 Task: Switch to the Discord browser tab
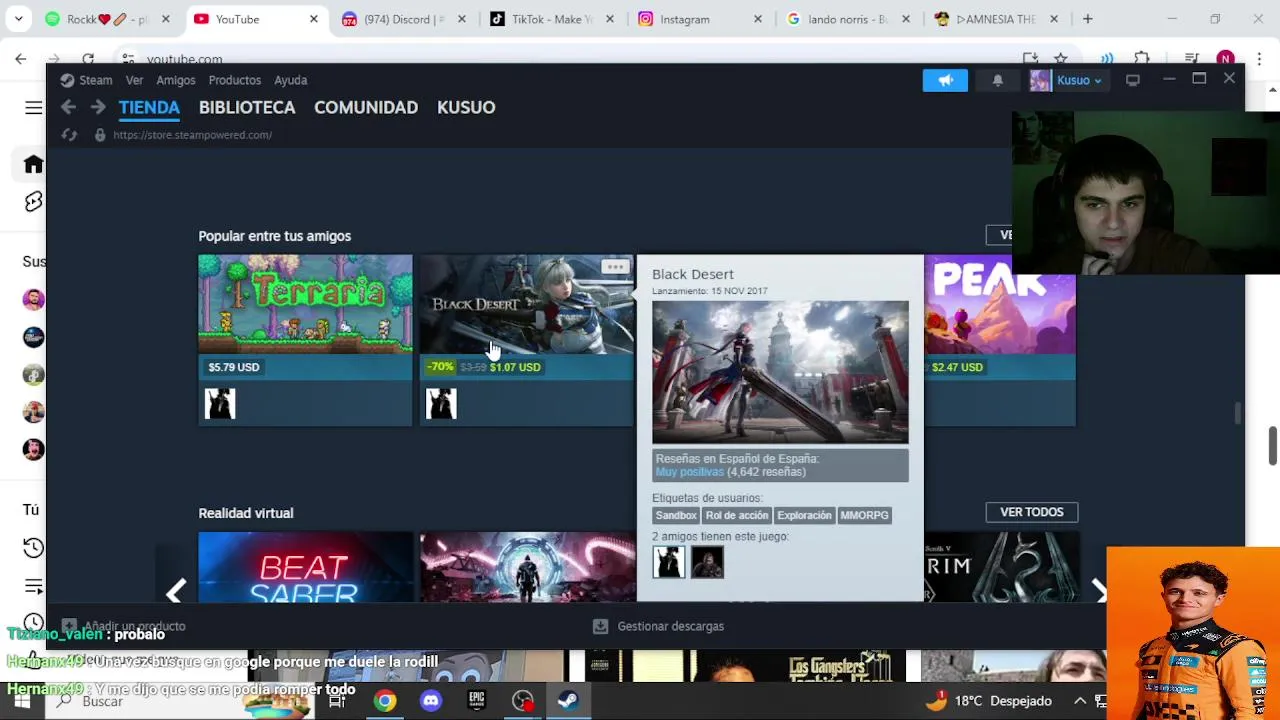click(x=403, y=19)
